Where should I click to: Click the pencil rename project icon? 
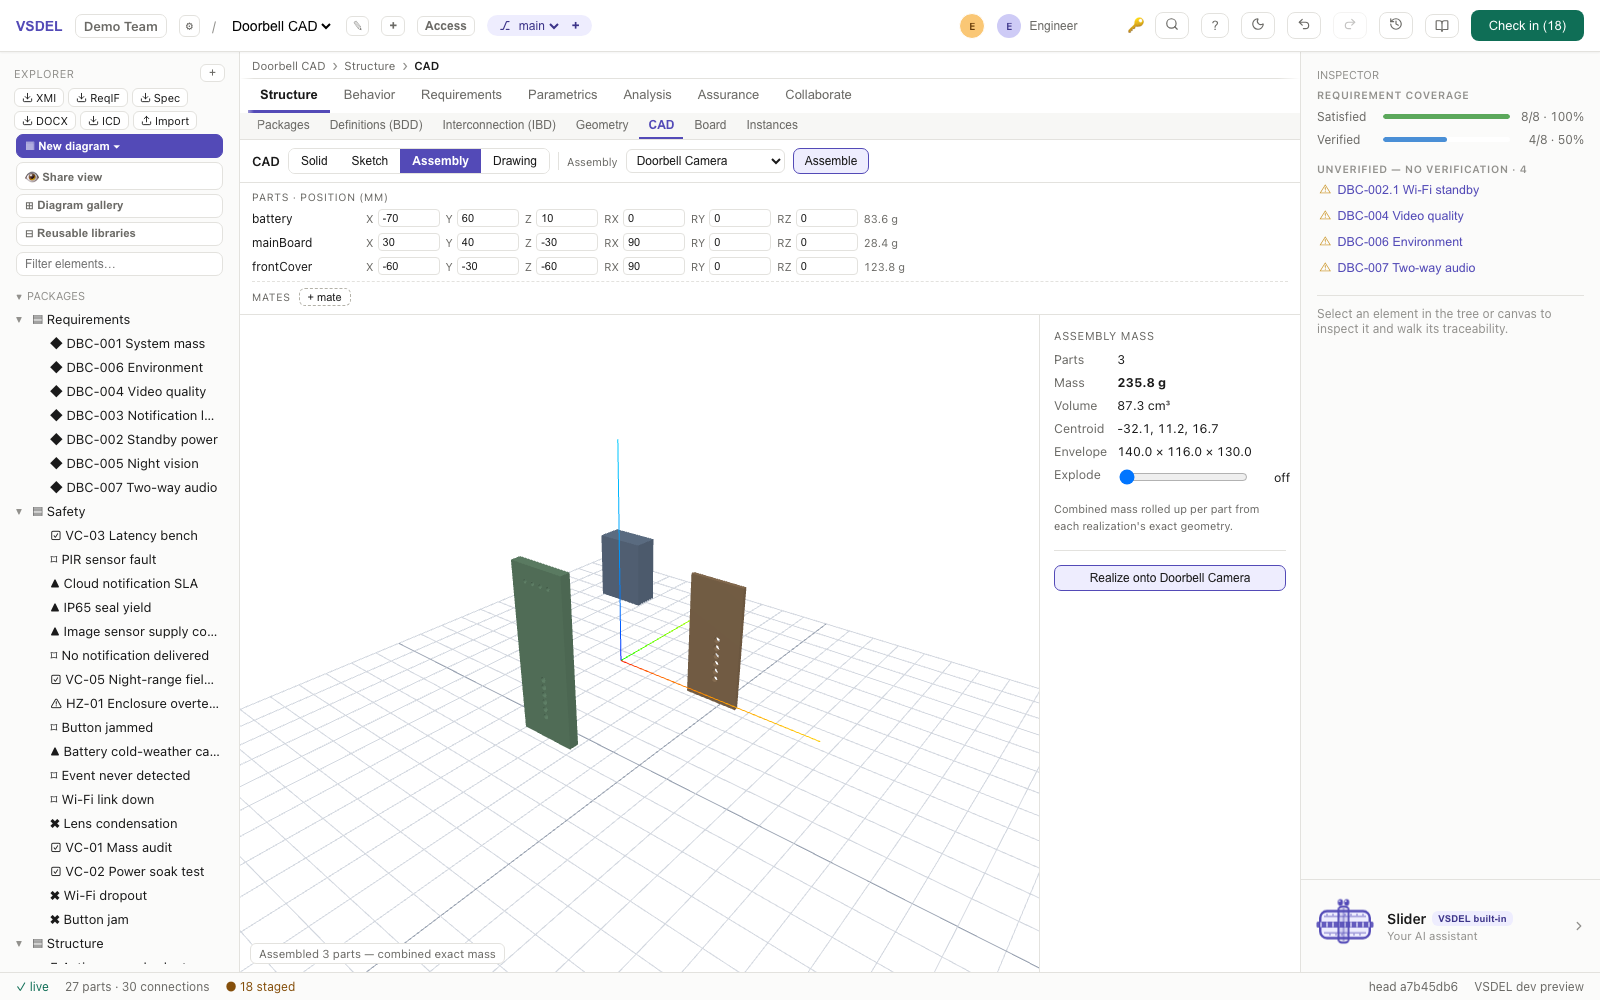click(357, 26)
